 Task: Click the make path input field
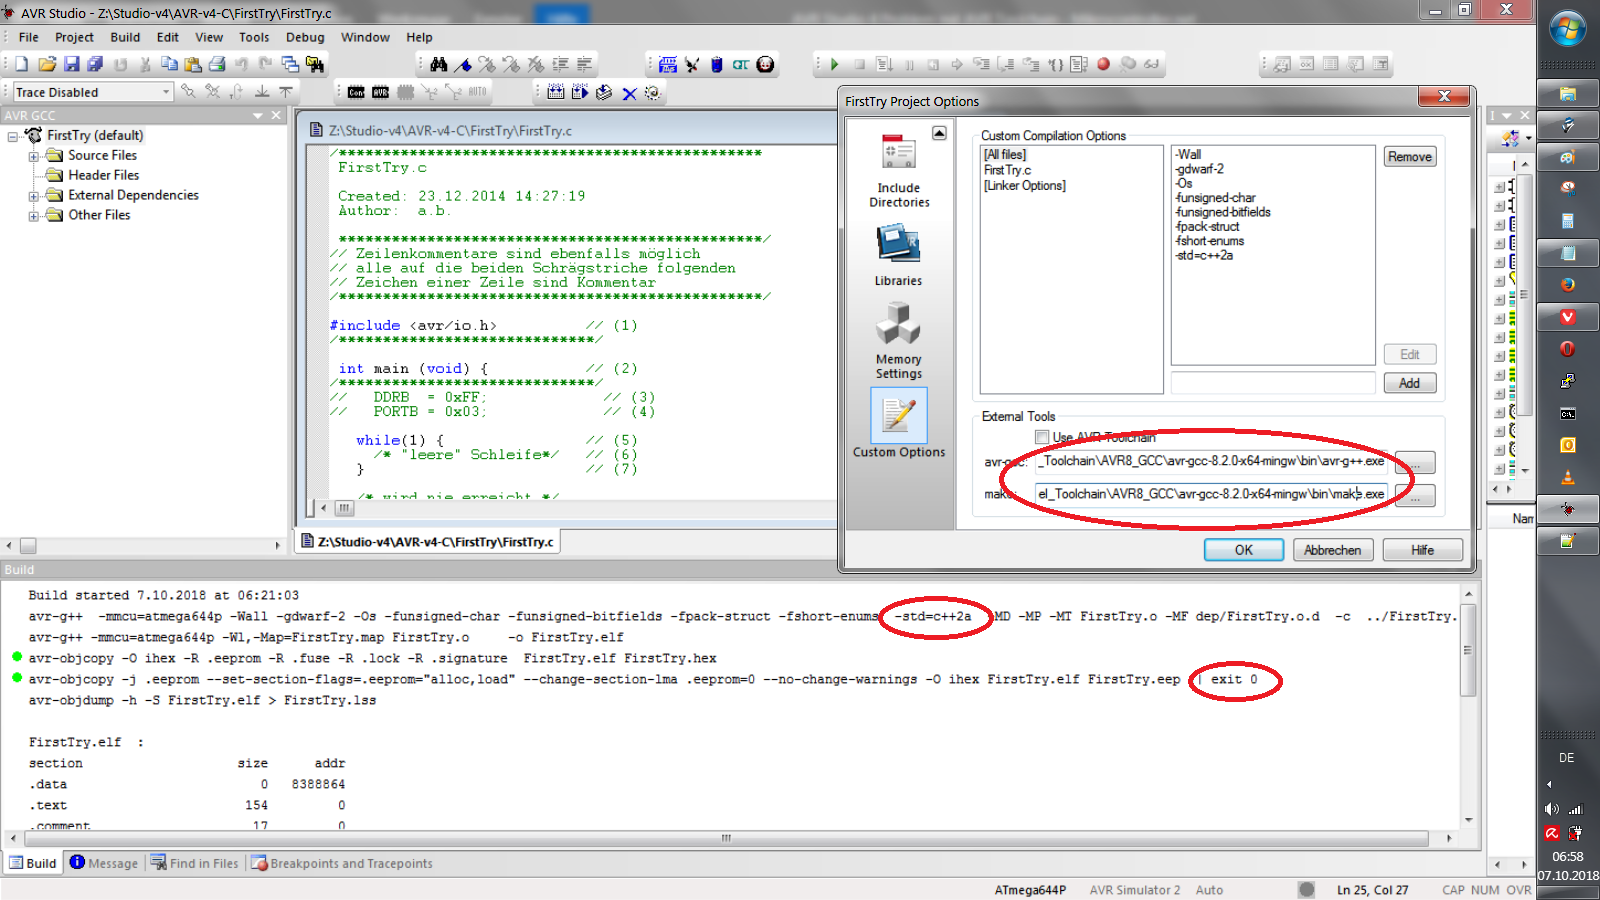click(1211, 494)
